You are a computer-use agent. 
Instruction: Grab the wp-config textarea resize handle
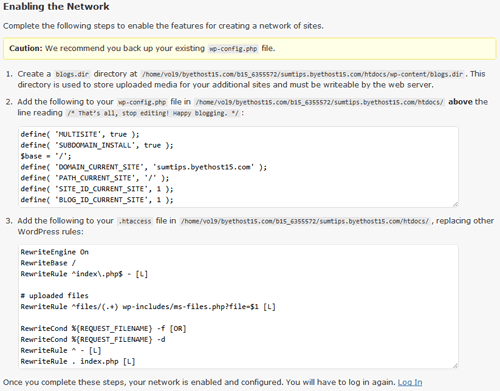(x=455, y=204)
